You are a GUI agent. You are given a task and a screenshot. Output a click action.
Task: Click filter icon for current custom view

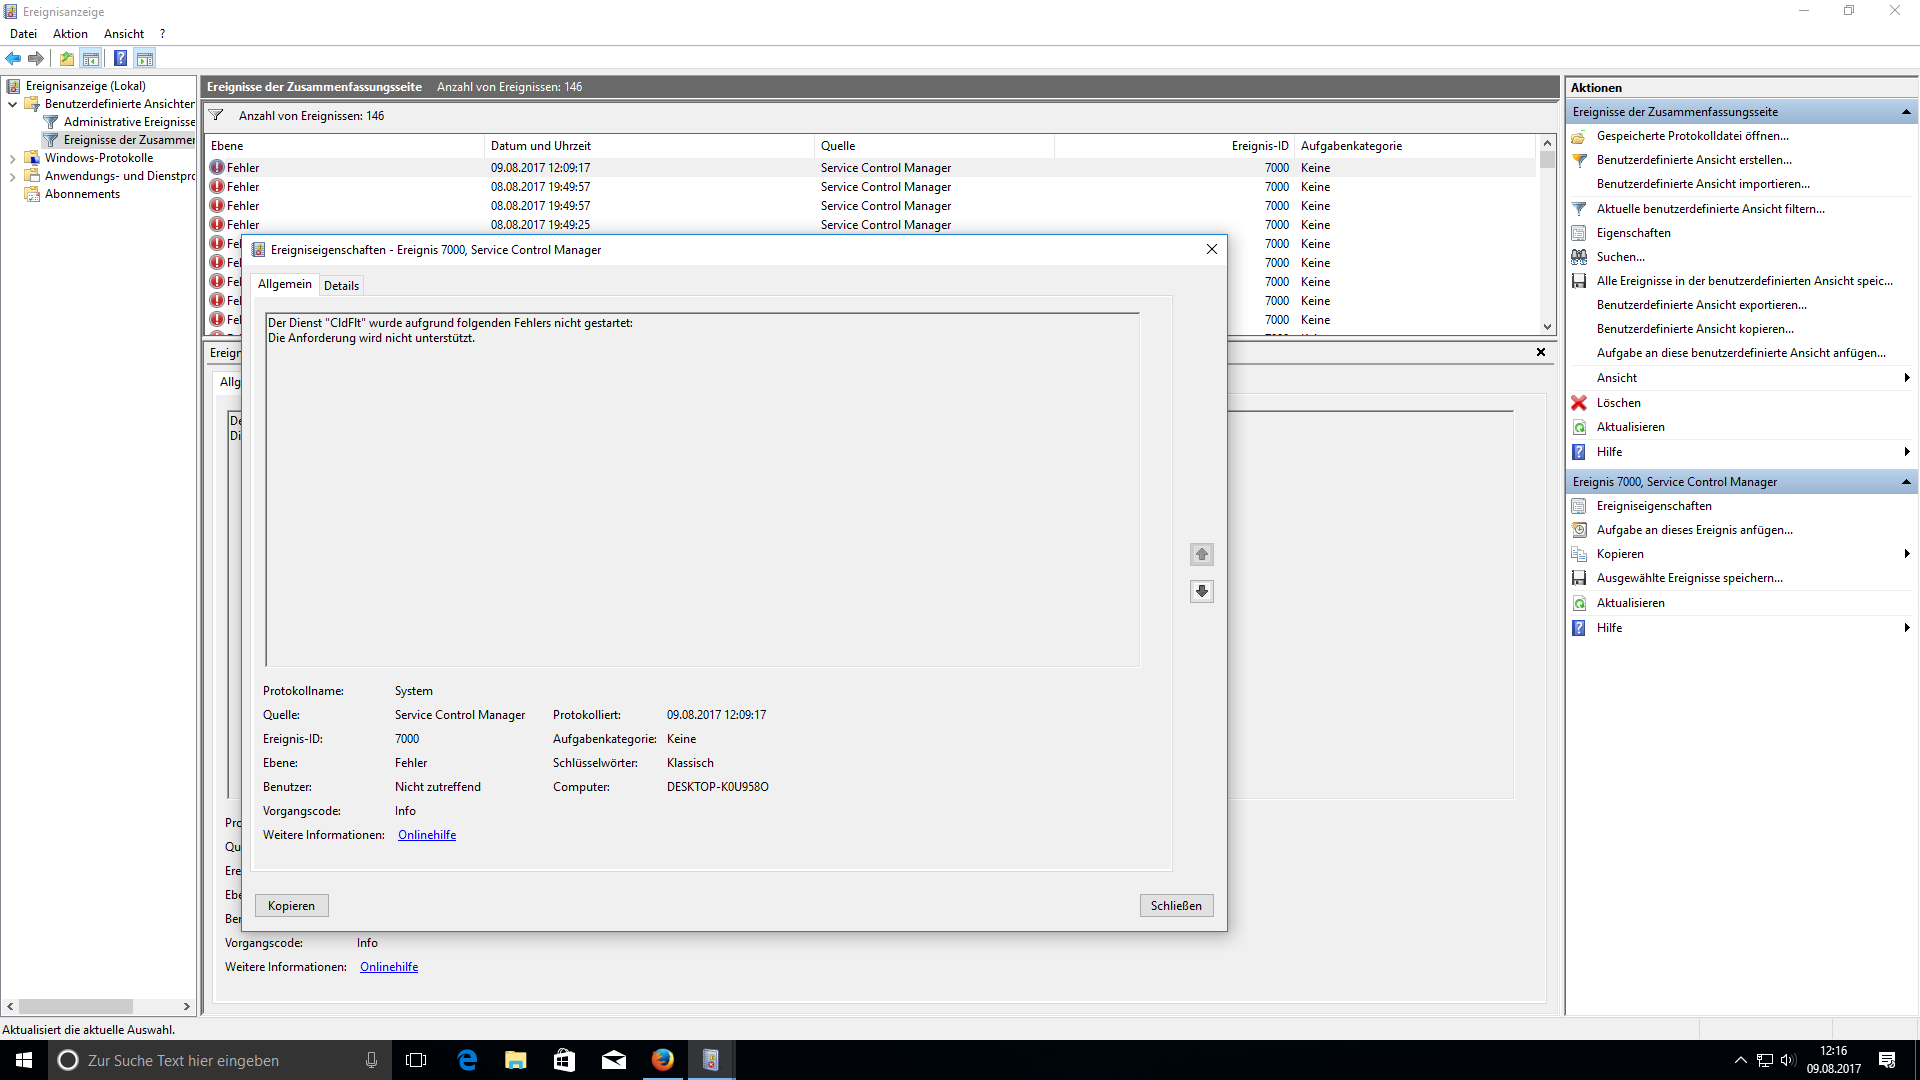pos(1579,209)
